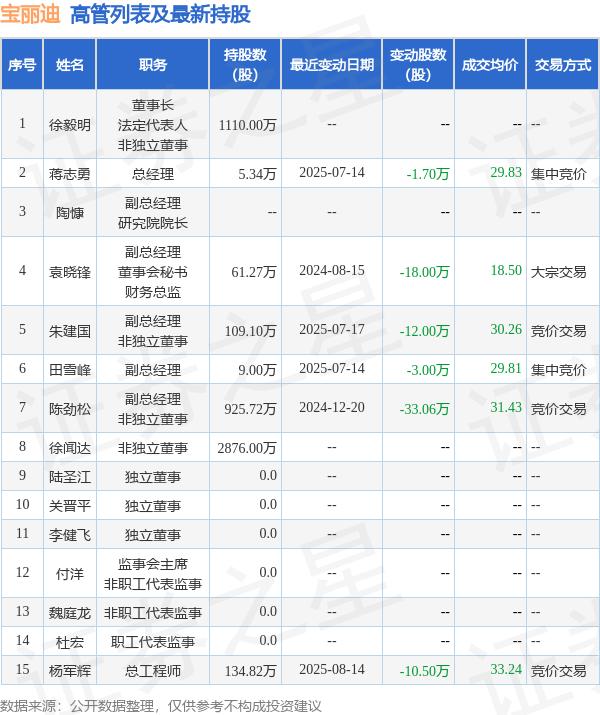600x715 pixels.
Task: Click 职工代表监事 in 杜宏's row
Action: click(x=153, y=642)
